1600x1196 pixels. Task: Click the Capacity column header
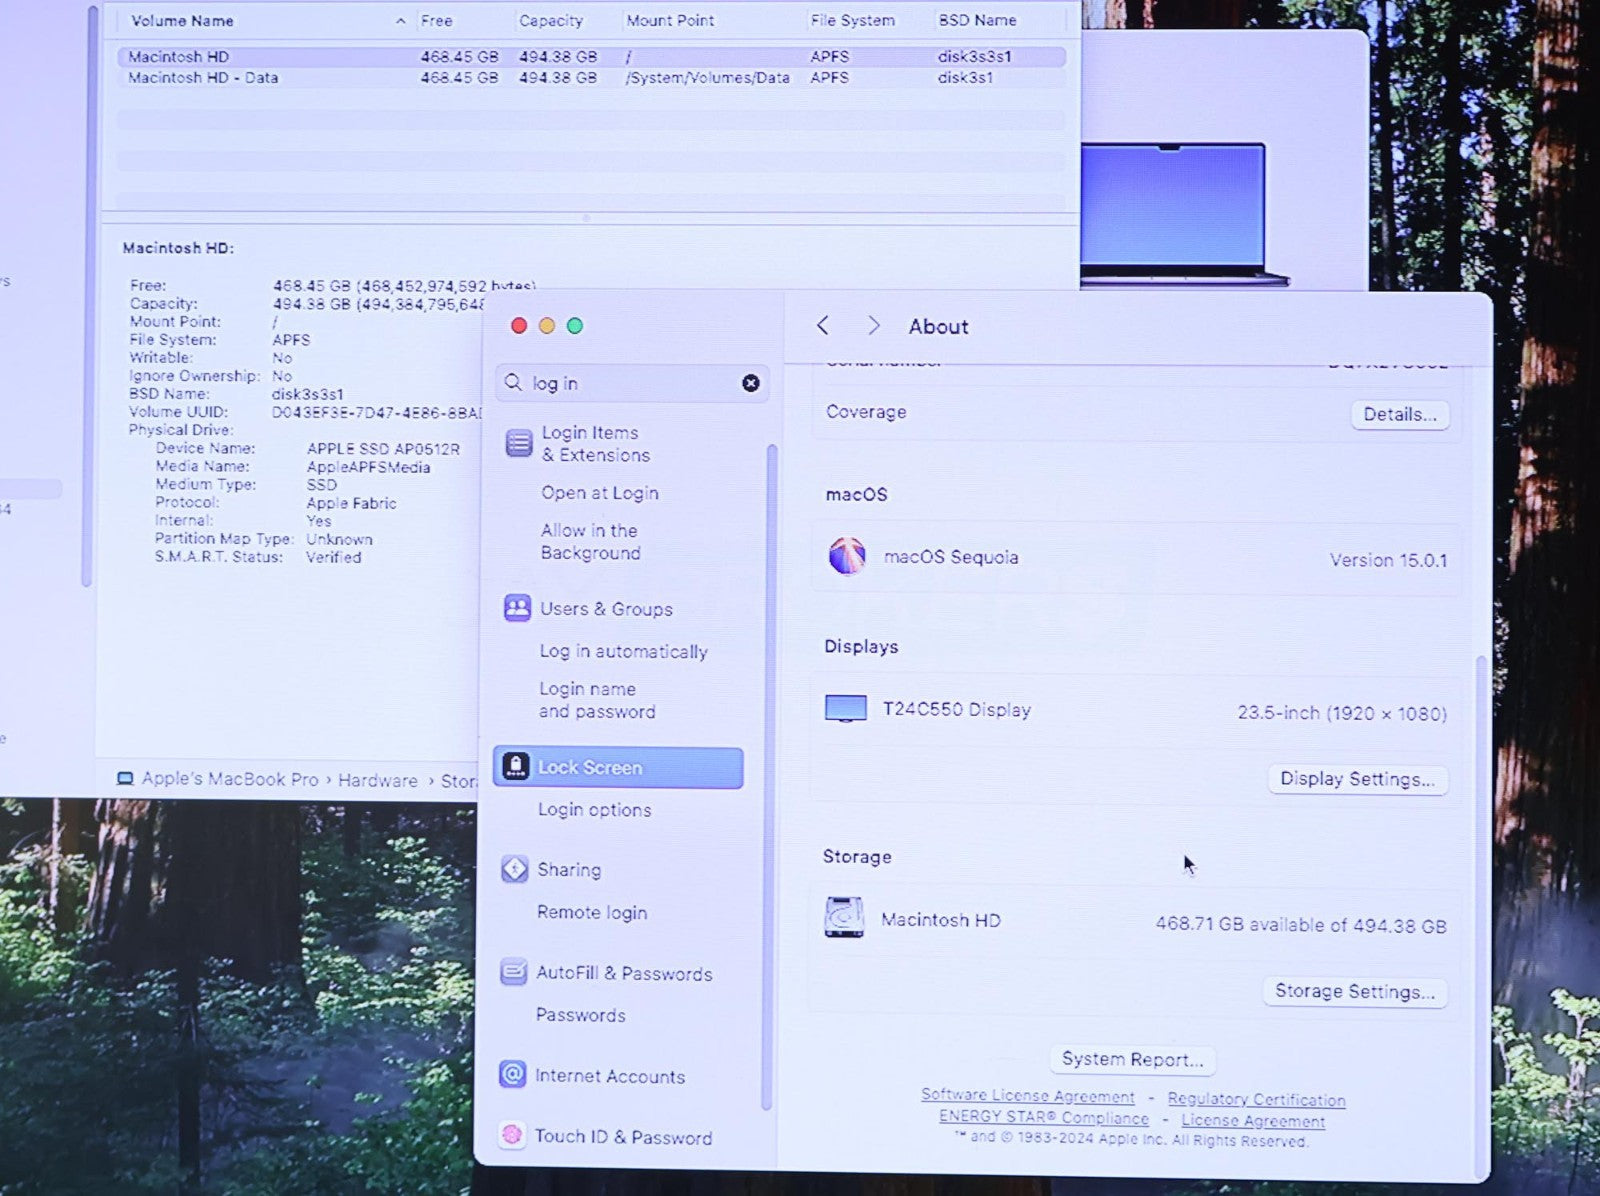(x=550, y=20)
